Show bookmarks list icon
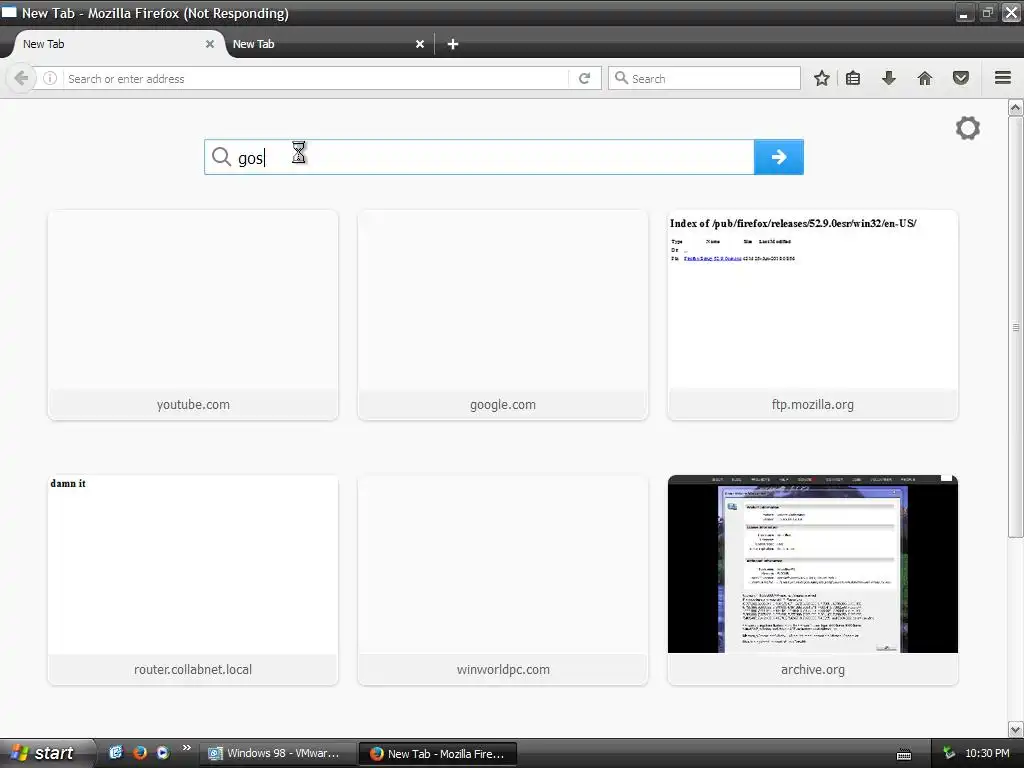1024x768 pixels. [x=853, y=78]
